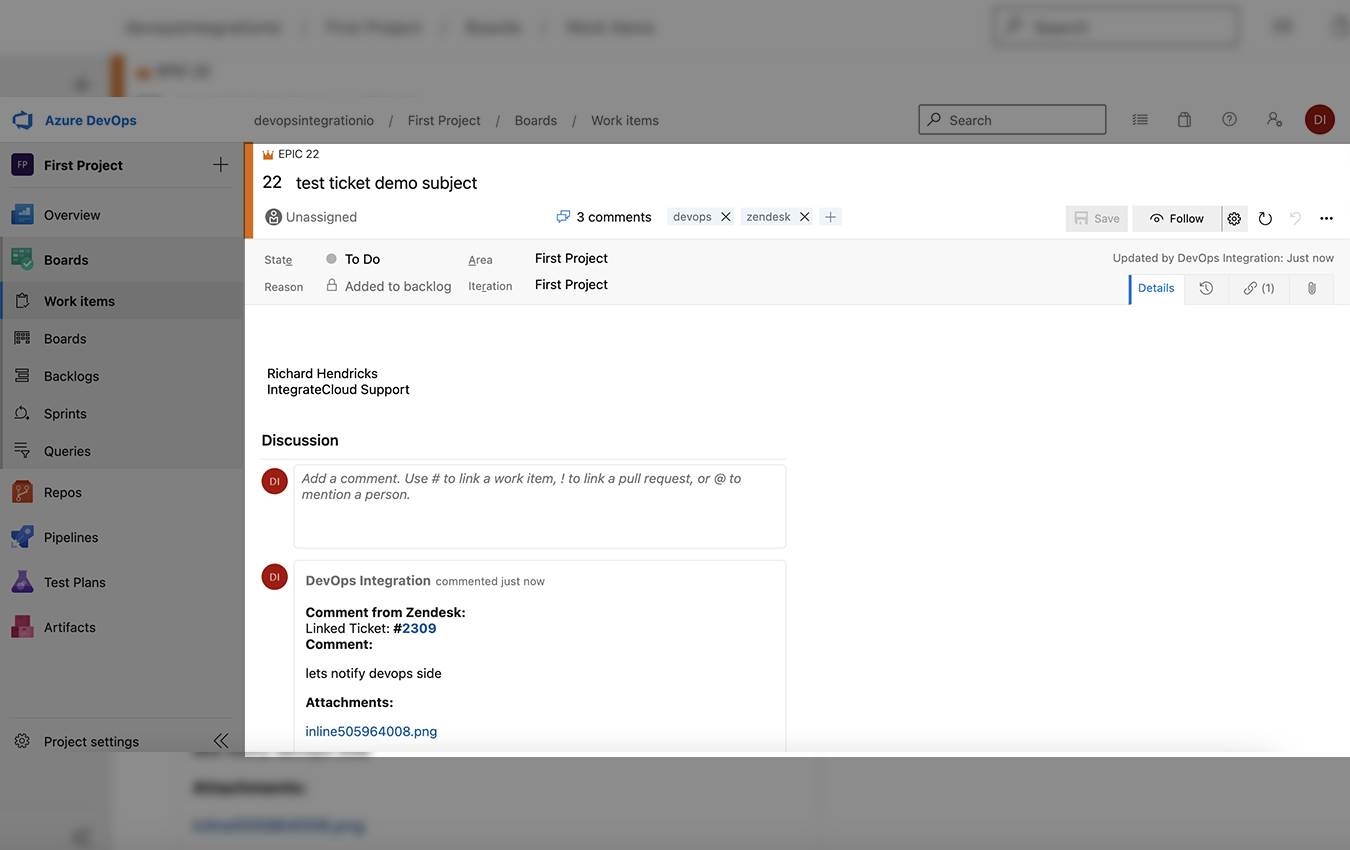The width and height of the screenshot is (1350, 850).
Task: Select the IntegrateCloud Support text
Action: click(x=338, y=389)
